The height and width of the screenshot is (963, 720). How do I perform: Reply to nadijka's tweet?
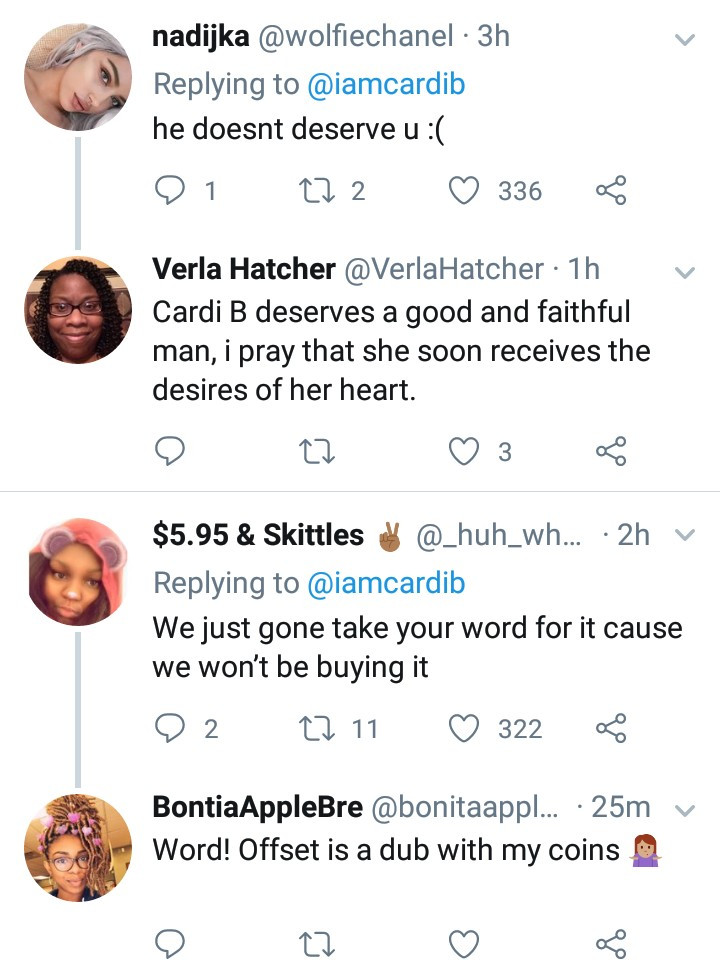click(171, 190)
